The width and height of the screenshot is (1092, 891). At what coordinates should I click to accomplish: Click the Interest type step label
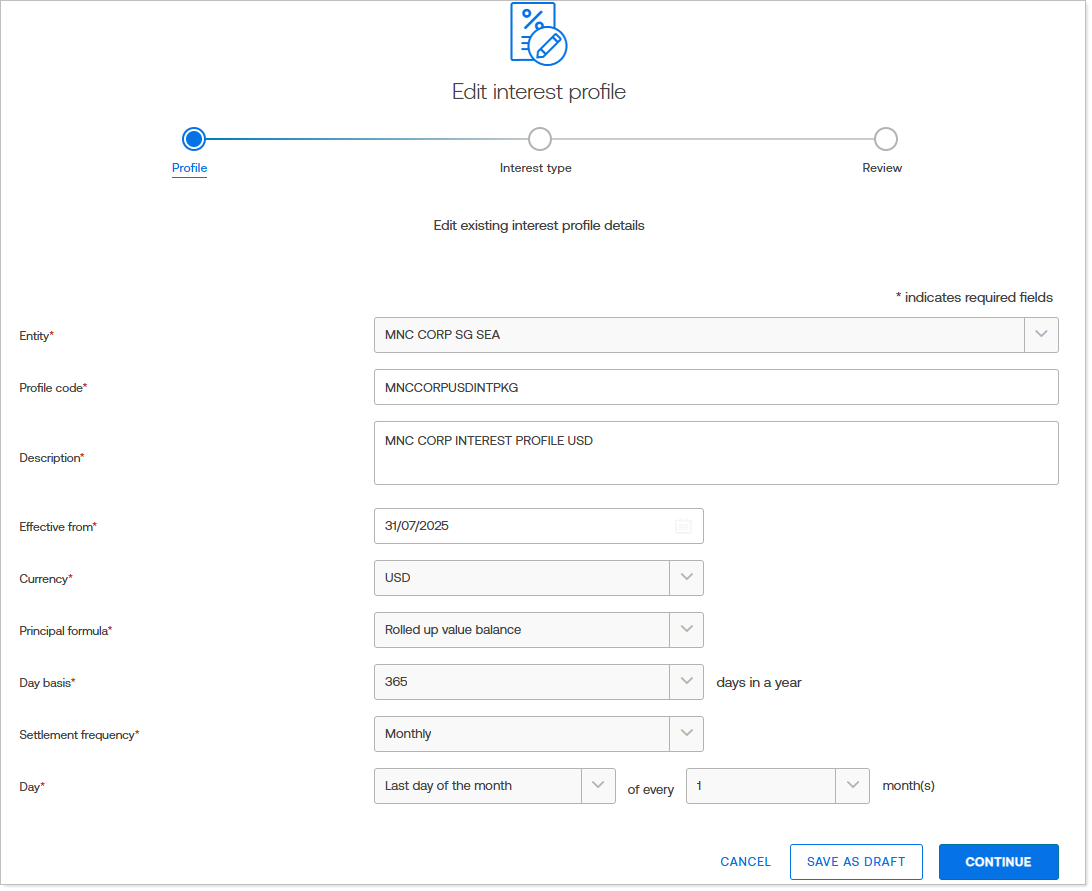[536, 168]
